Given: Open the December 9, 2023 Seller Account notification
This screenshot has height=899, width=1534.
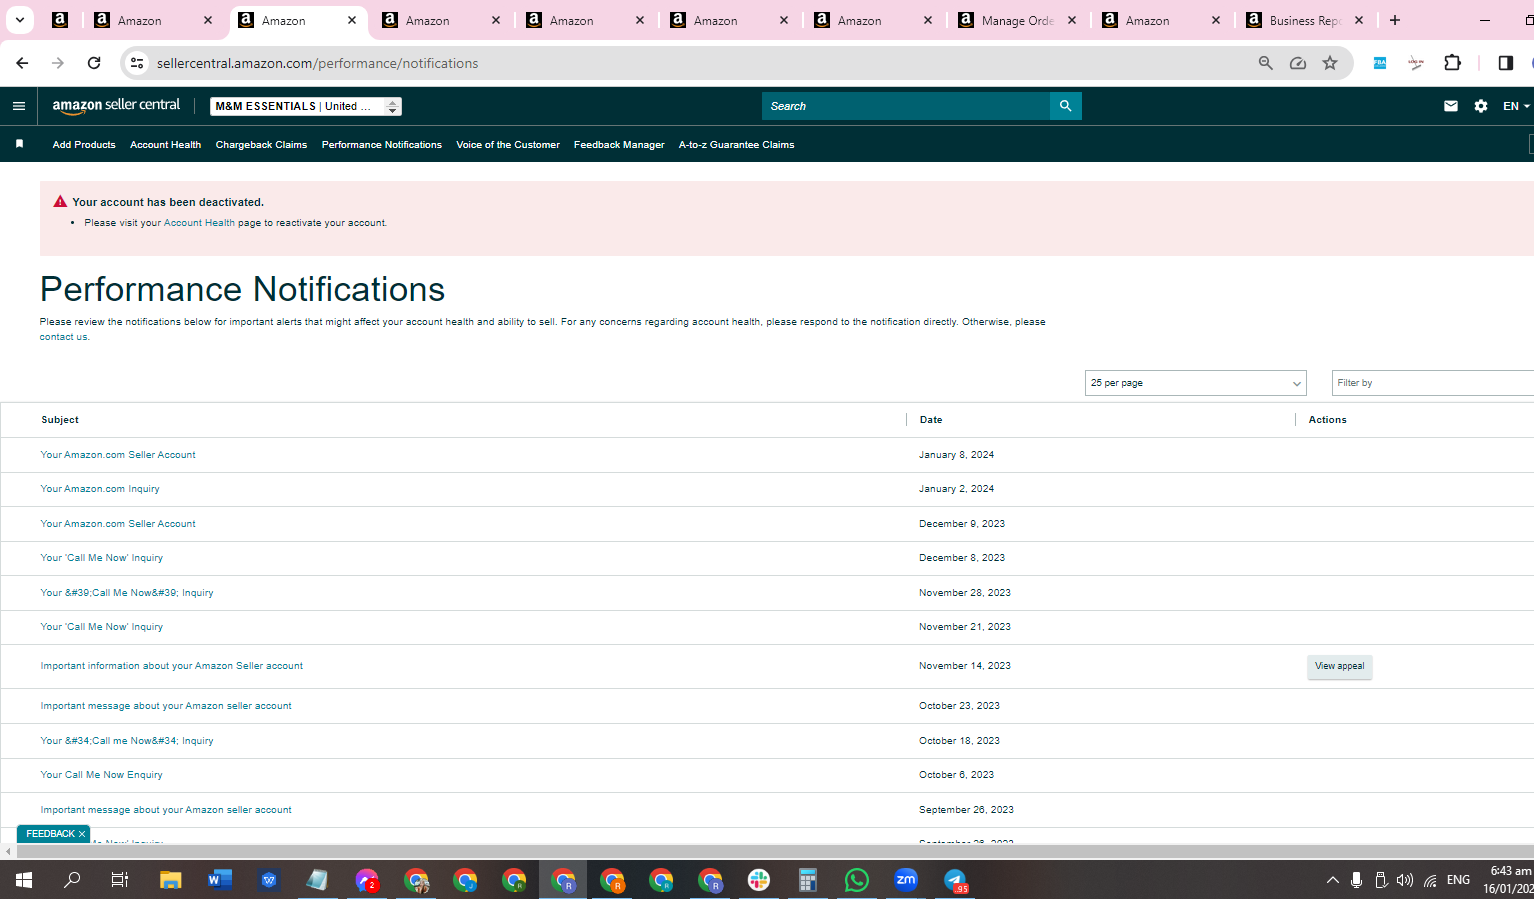Looking at the screenshot, I should coord(118,524).
